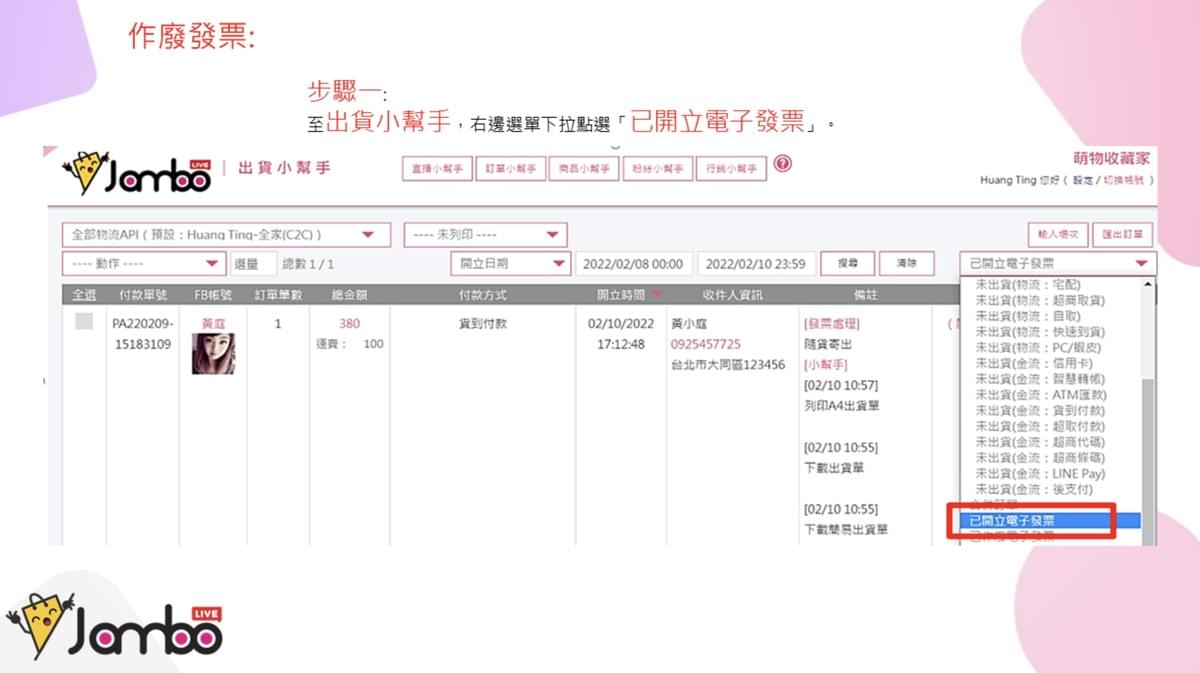Select 未出貨(金流：LINE Pay) option
The height and width of the screenshot is (673, 1200).
pos(1039,474)
